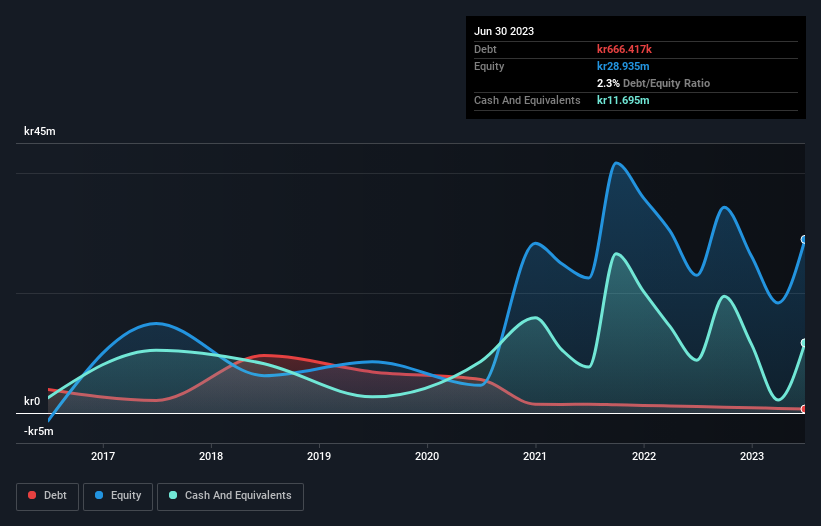Click the Jun 30 2023 tooltip date
The image size is (821, 526).
pos(504,31)
